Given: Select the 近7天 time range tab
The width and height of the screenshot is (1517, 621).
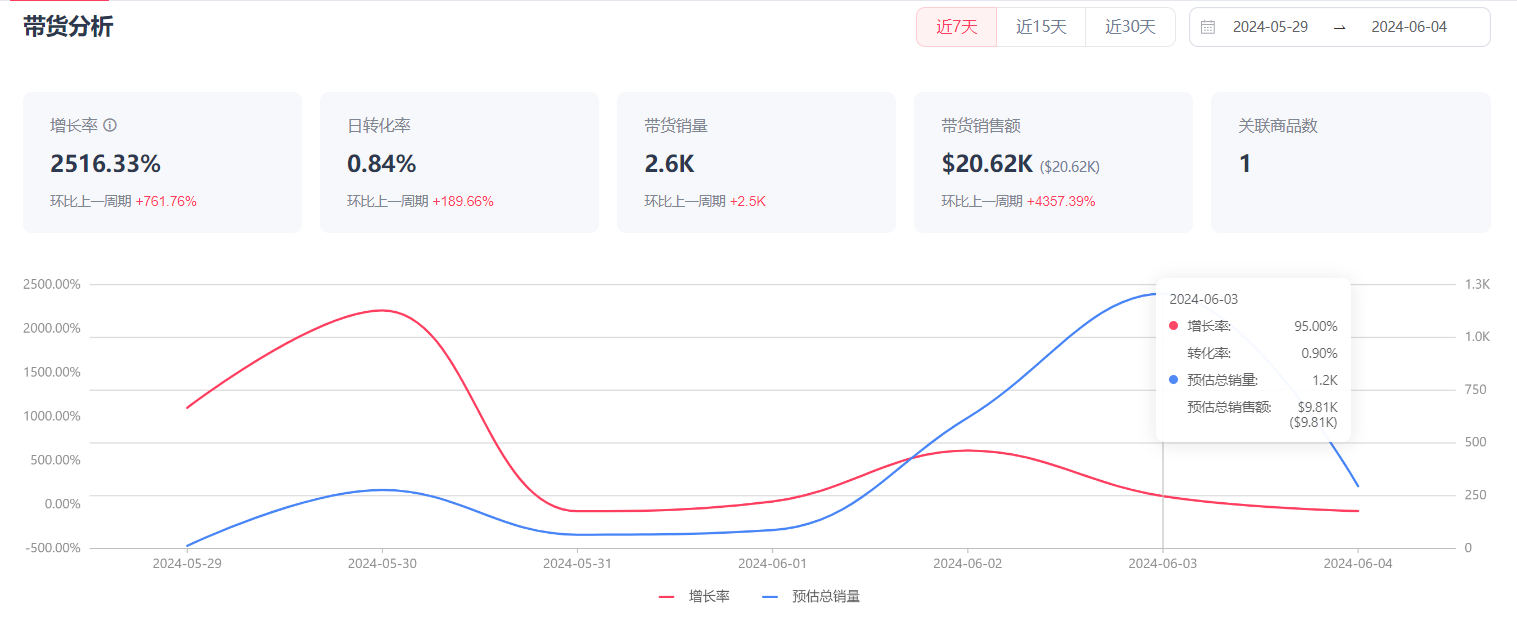Looking at the screenshot, I should [956, 27].
